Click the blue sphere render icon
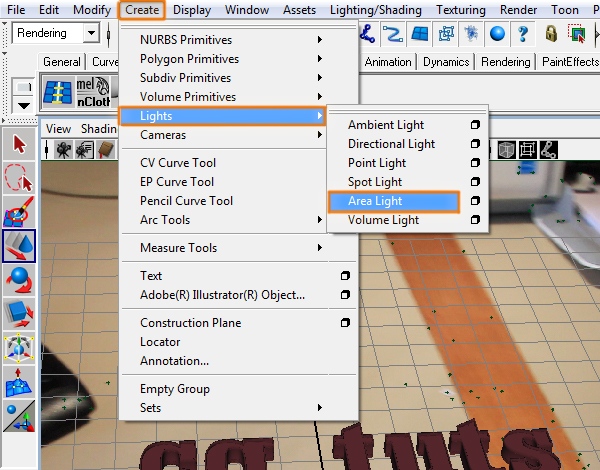This screenshot has height=470, width=600. click(x=497, y=34)
